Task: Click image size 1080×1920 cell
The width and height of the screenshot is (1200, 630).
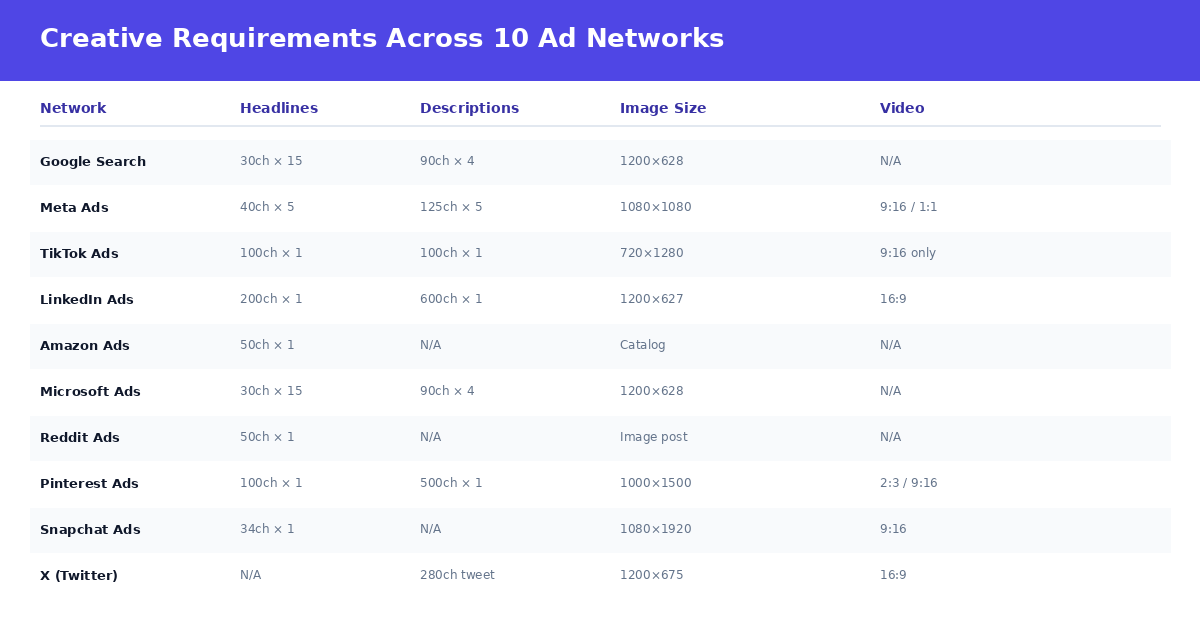Action: pos(656,529)
